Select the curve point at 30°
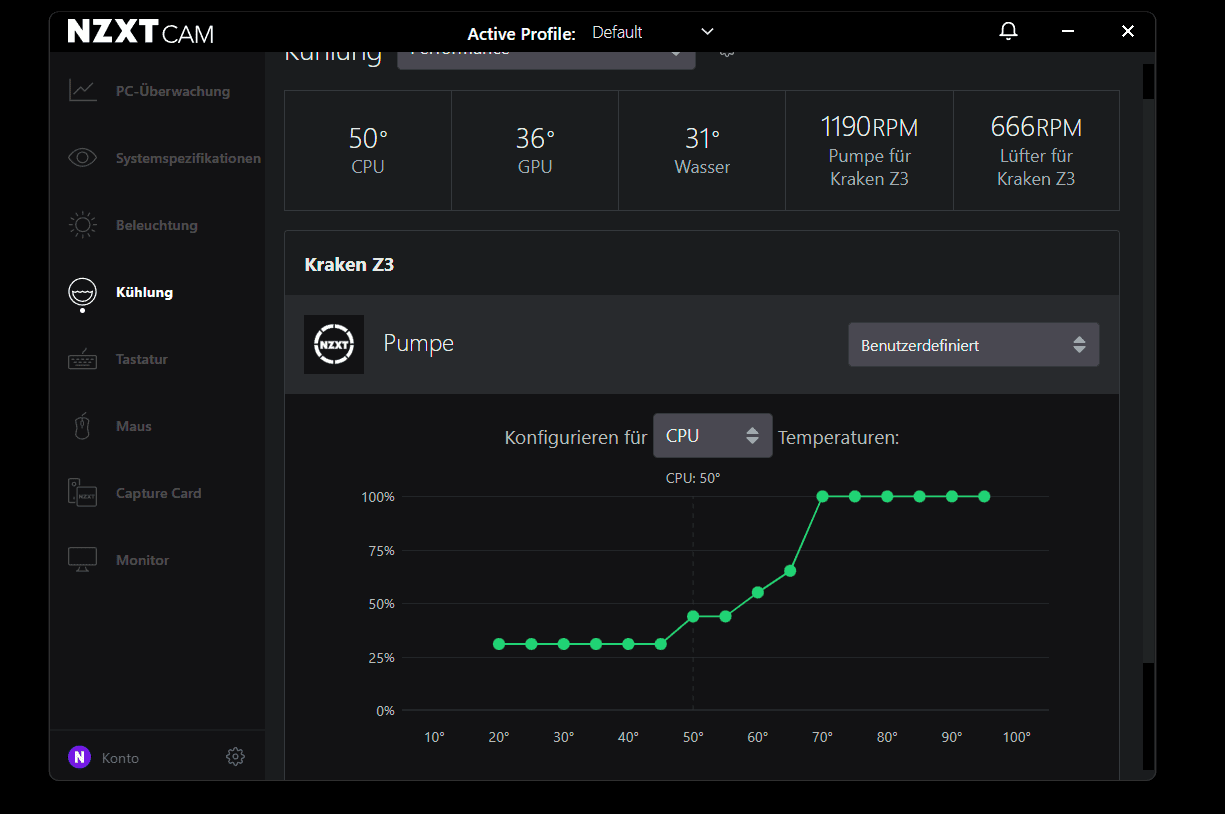Viewport: 1225px width, 814px height. point(564,644)
